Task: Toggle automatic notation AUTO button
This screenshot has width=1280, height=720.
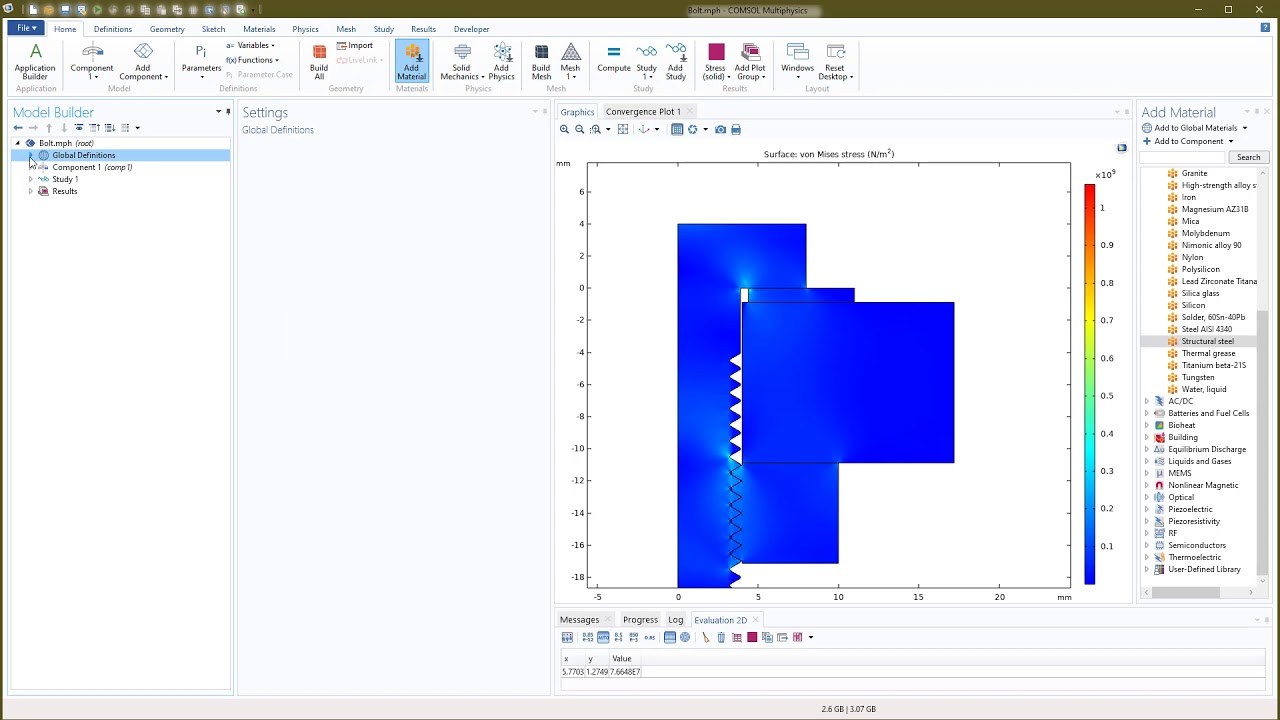Action: click(x=603, y=637)
